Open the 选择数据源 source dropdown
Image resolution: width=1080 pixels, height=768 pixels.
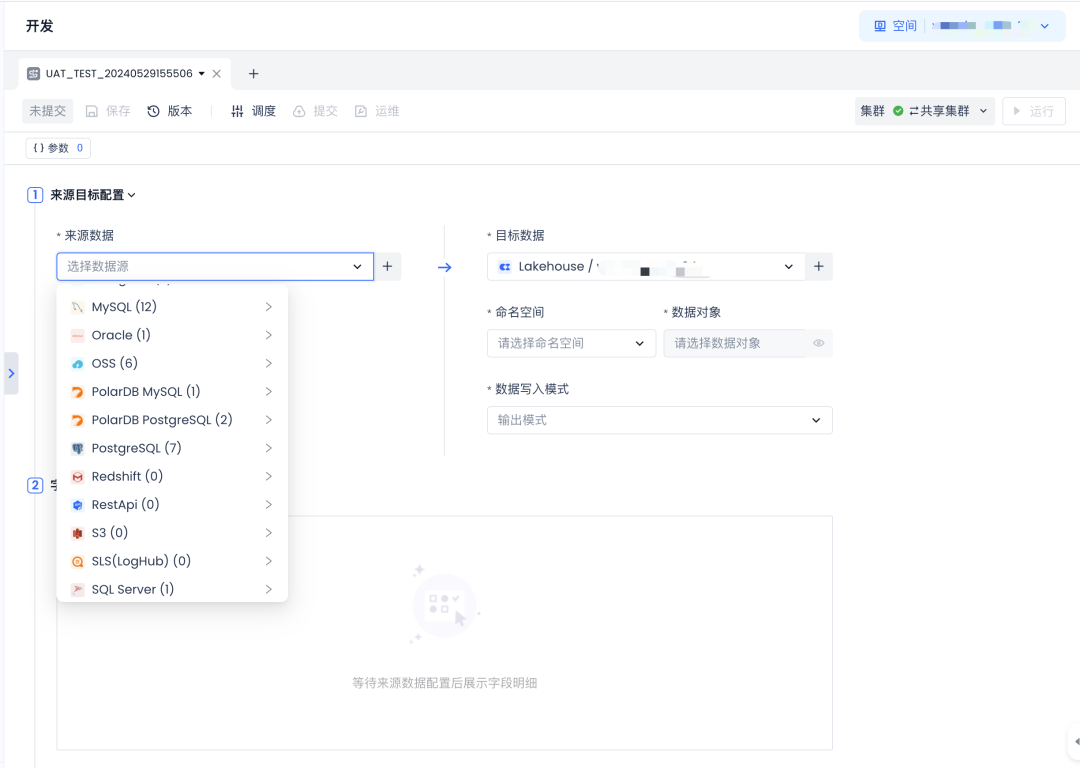[215, 267]
